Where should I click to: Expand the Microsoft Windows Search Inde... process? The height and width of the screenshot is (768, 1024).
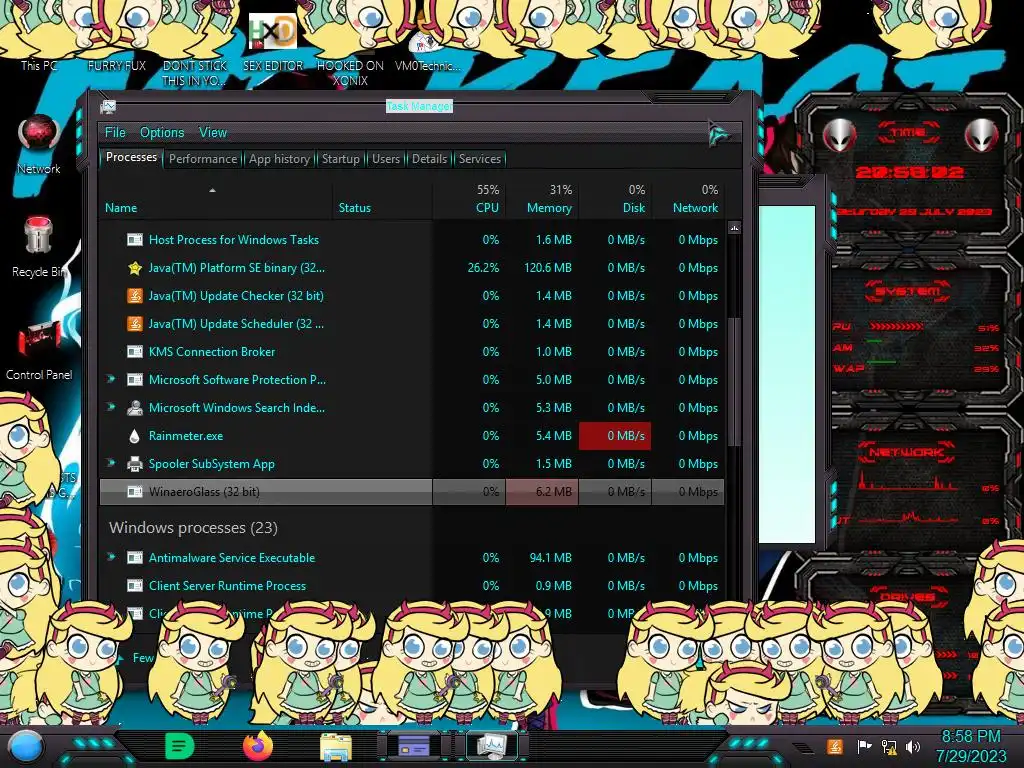(111, 407)
